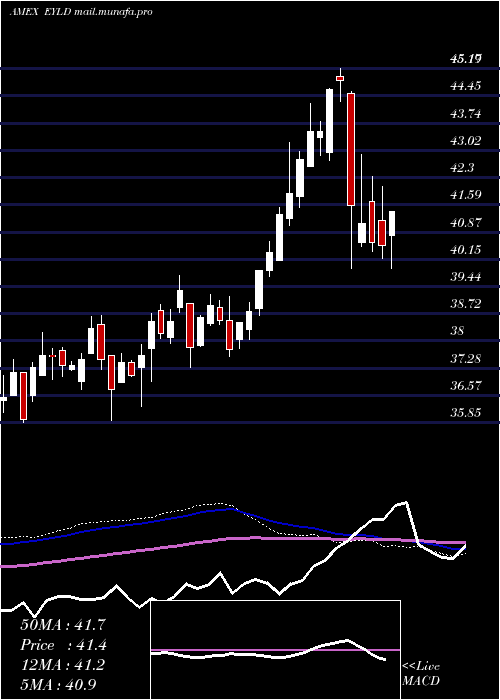
Task: Click the 39.44 price axis label
Action: [465, 277]
